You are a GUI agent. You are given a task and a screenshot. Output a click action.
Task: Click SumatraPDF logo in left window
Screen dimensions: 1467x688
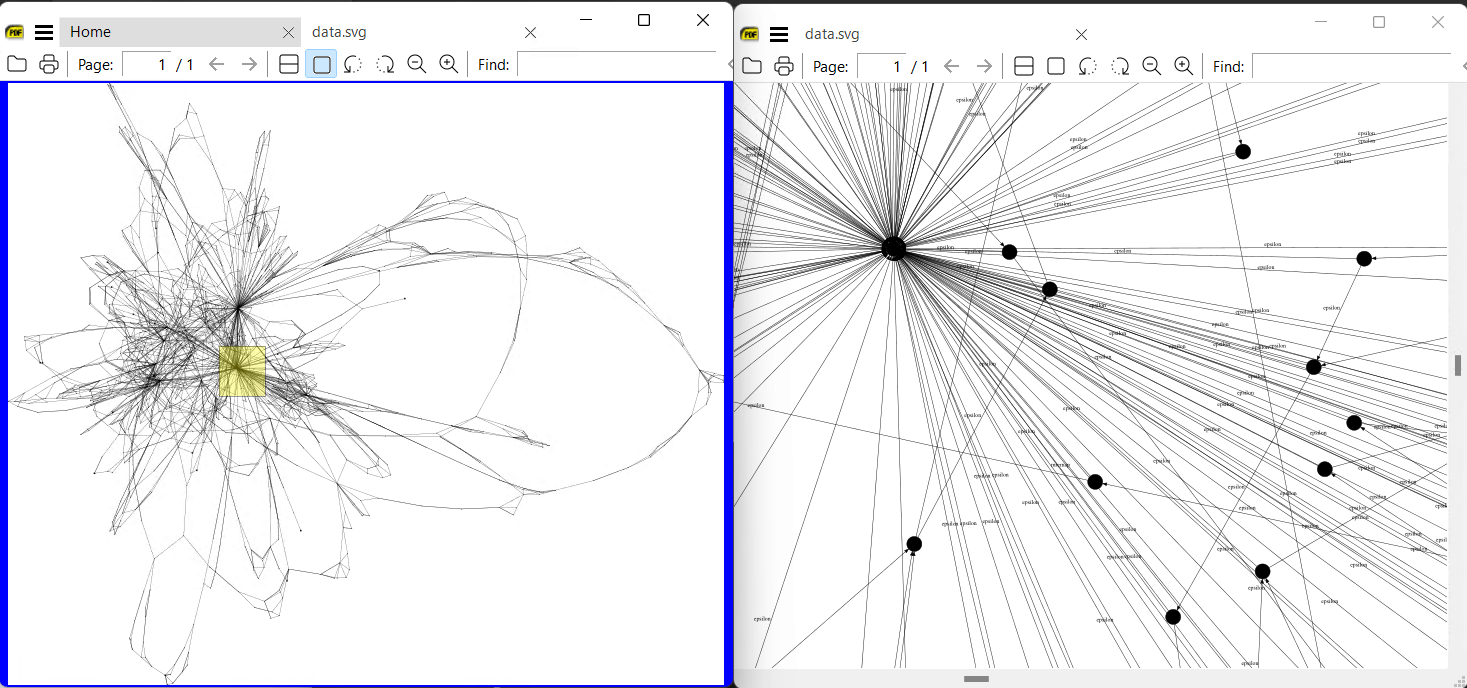coord(16,32)
